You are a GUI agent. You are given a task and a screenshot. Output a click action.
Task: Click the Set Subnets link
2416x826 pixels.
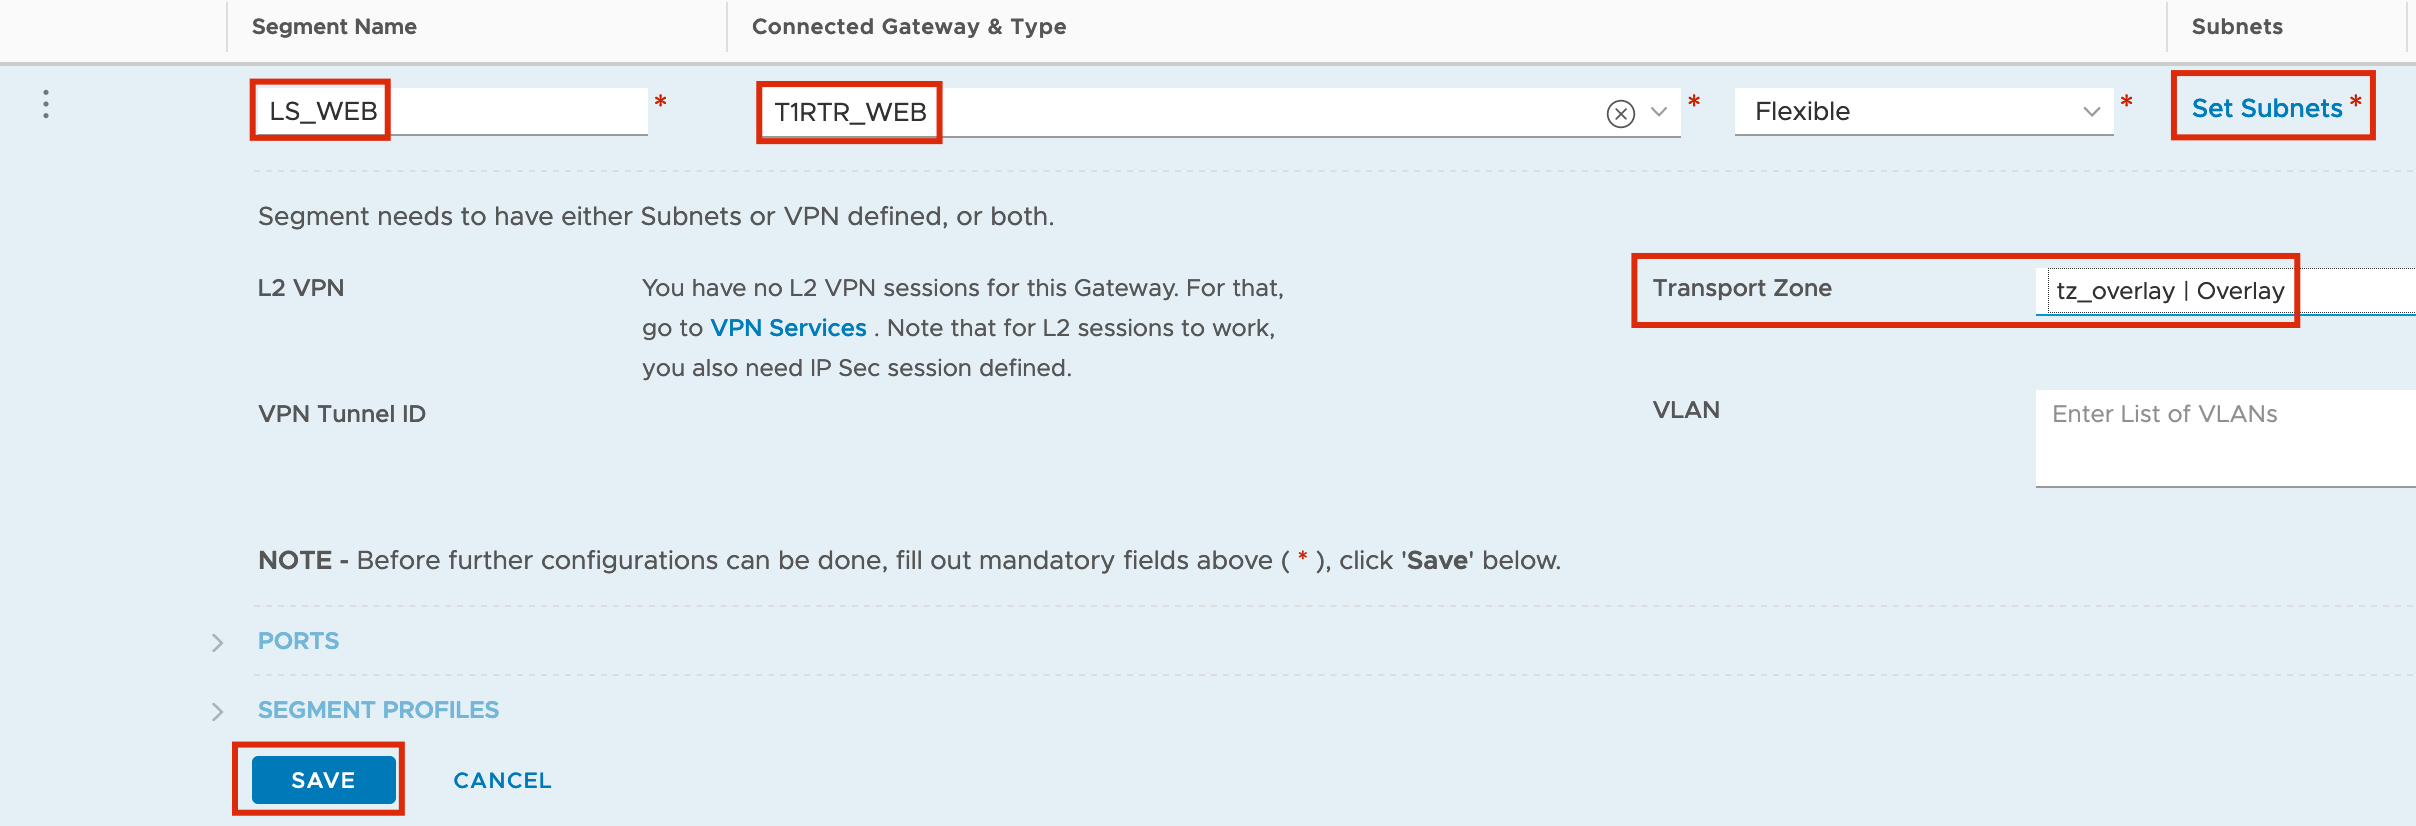(x=2267, y=108)
